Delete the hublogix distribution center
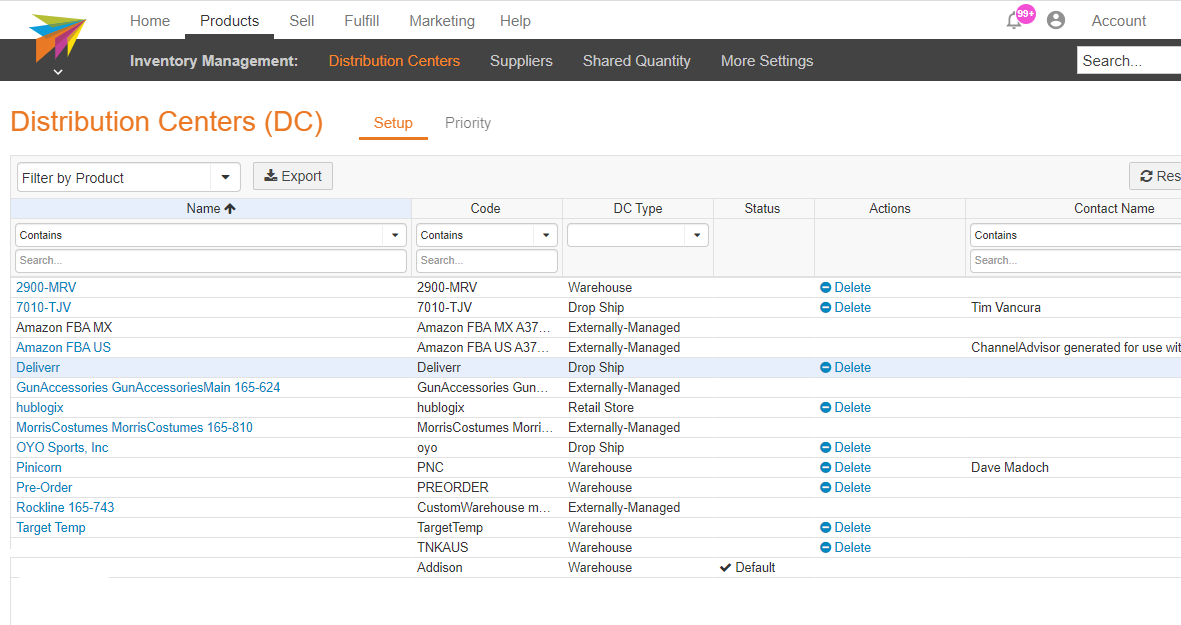 point(845,407)
